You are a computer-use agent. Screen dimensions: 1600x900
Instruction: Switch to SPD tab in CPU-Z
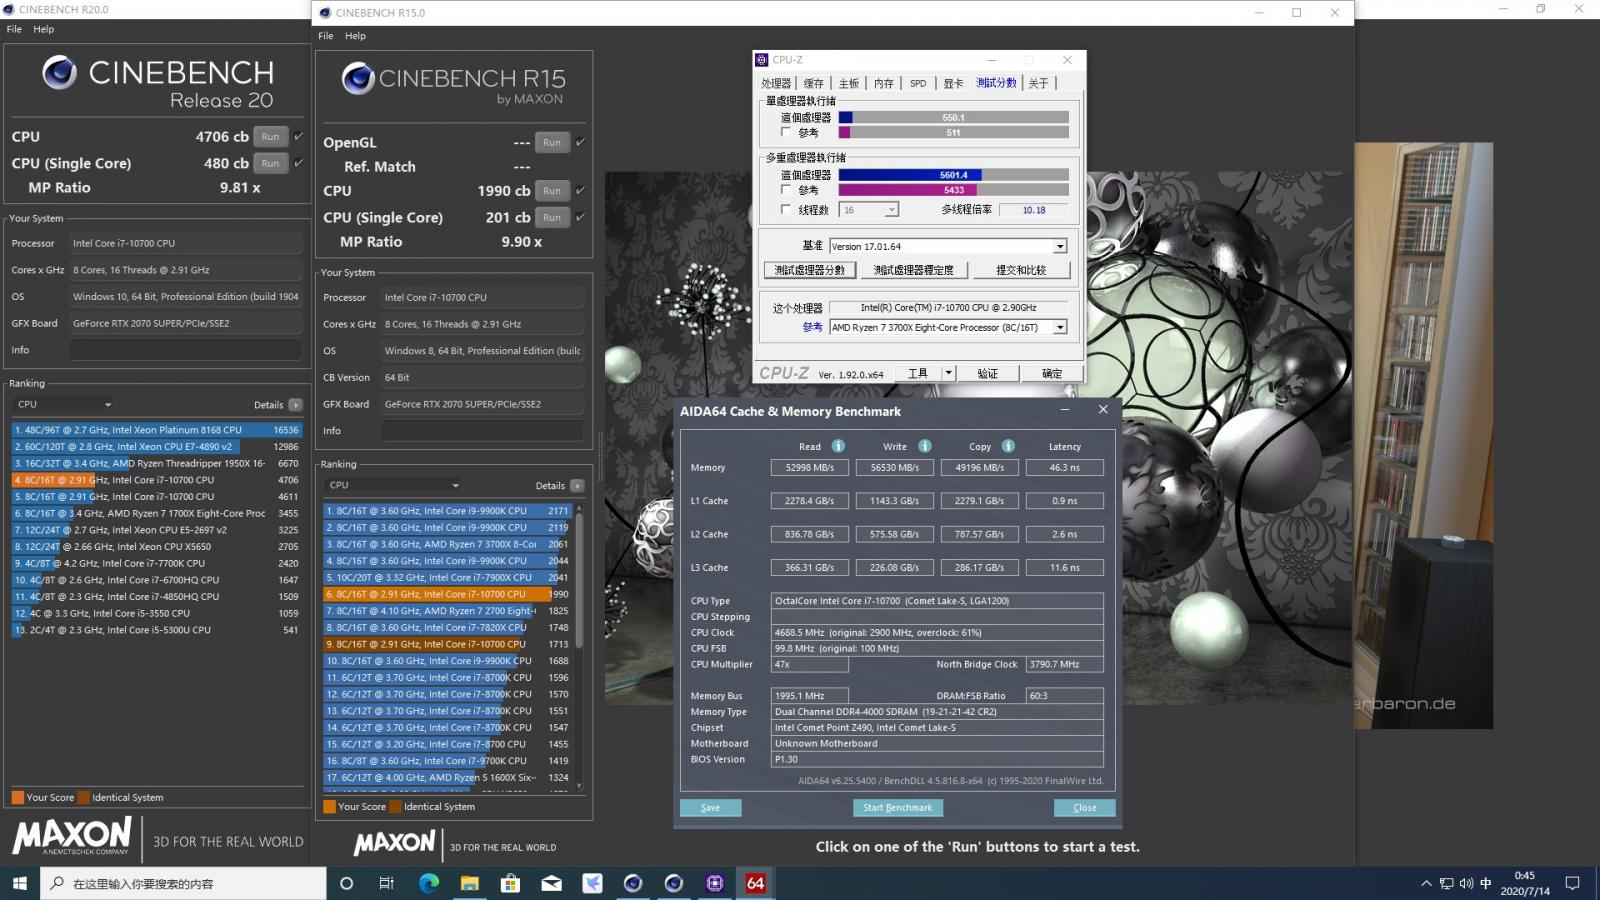[918, 83]
